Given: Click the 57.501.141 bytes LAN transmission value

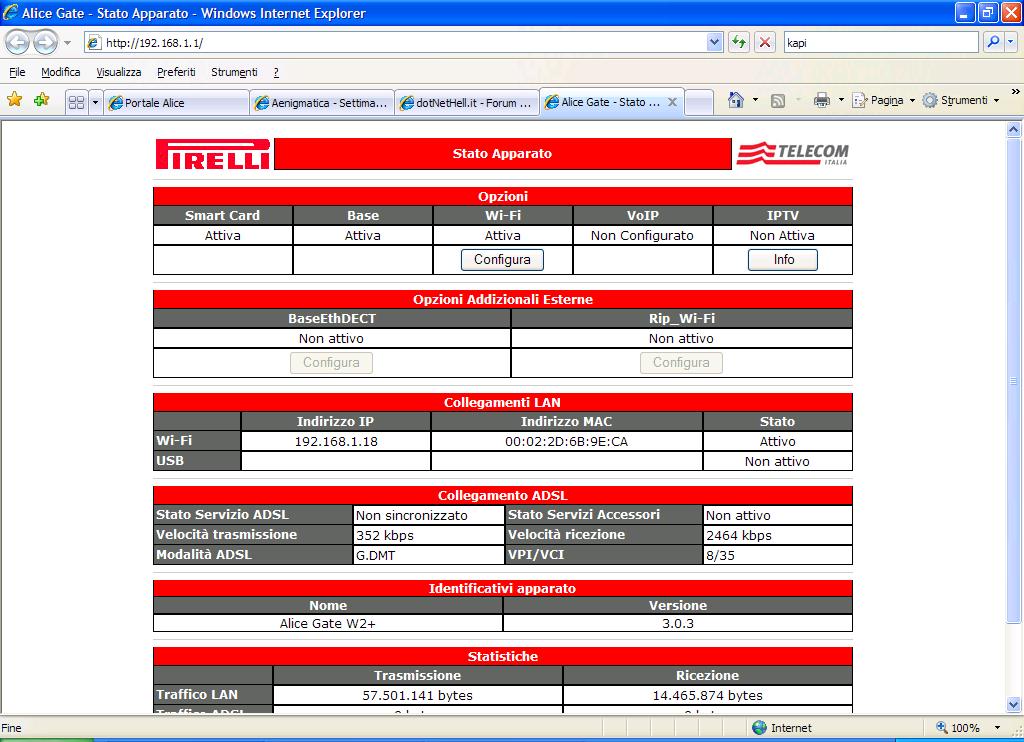Looking at the screenshot, I should click(x=417, y=696).
